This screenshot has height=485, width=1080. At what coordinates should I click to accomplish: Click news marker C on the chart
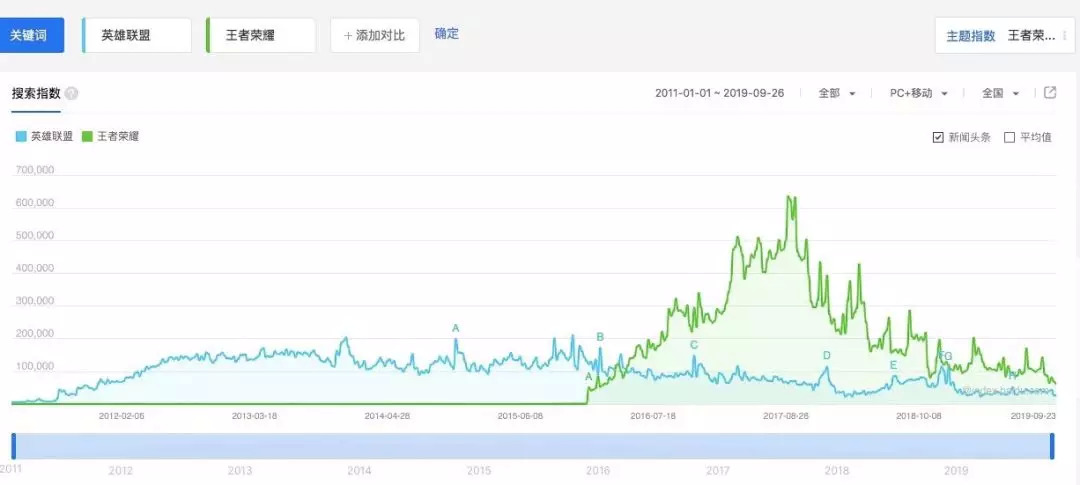coord(693,345)
